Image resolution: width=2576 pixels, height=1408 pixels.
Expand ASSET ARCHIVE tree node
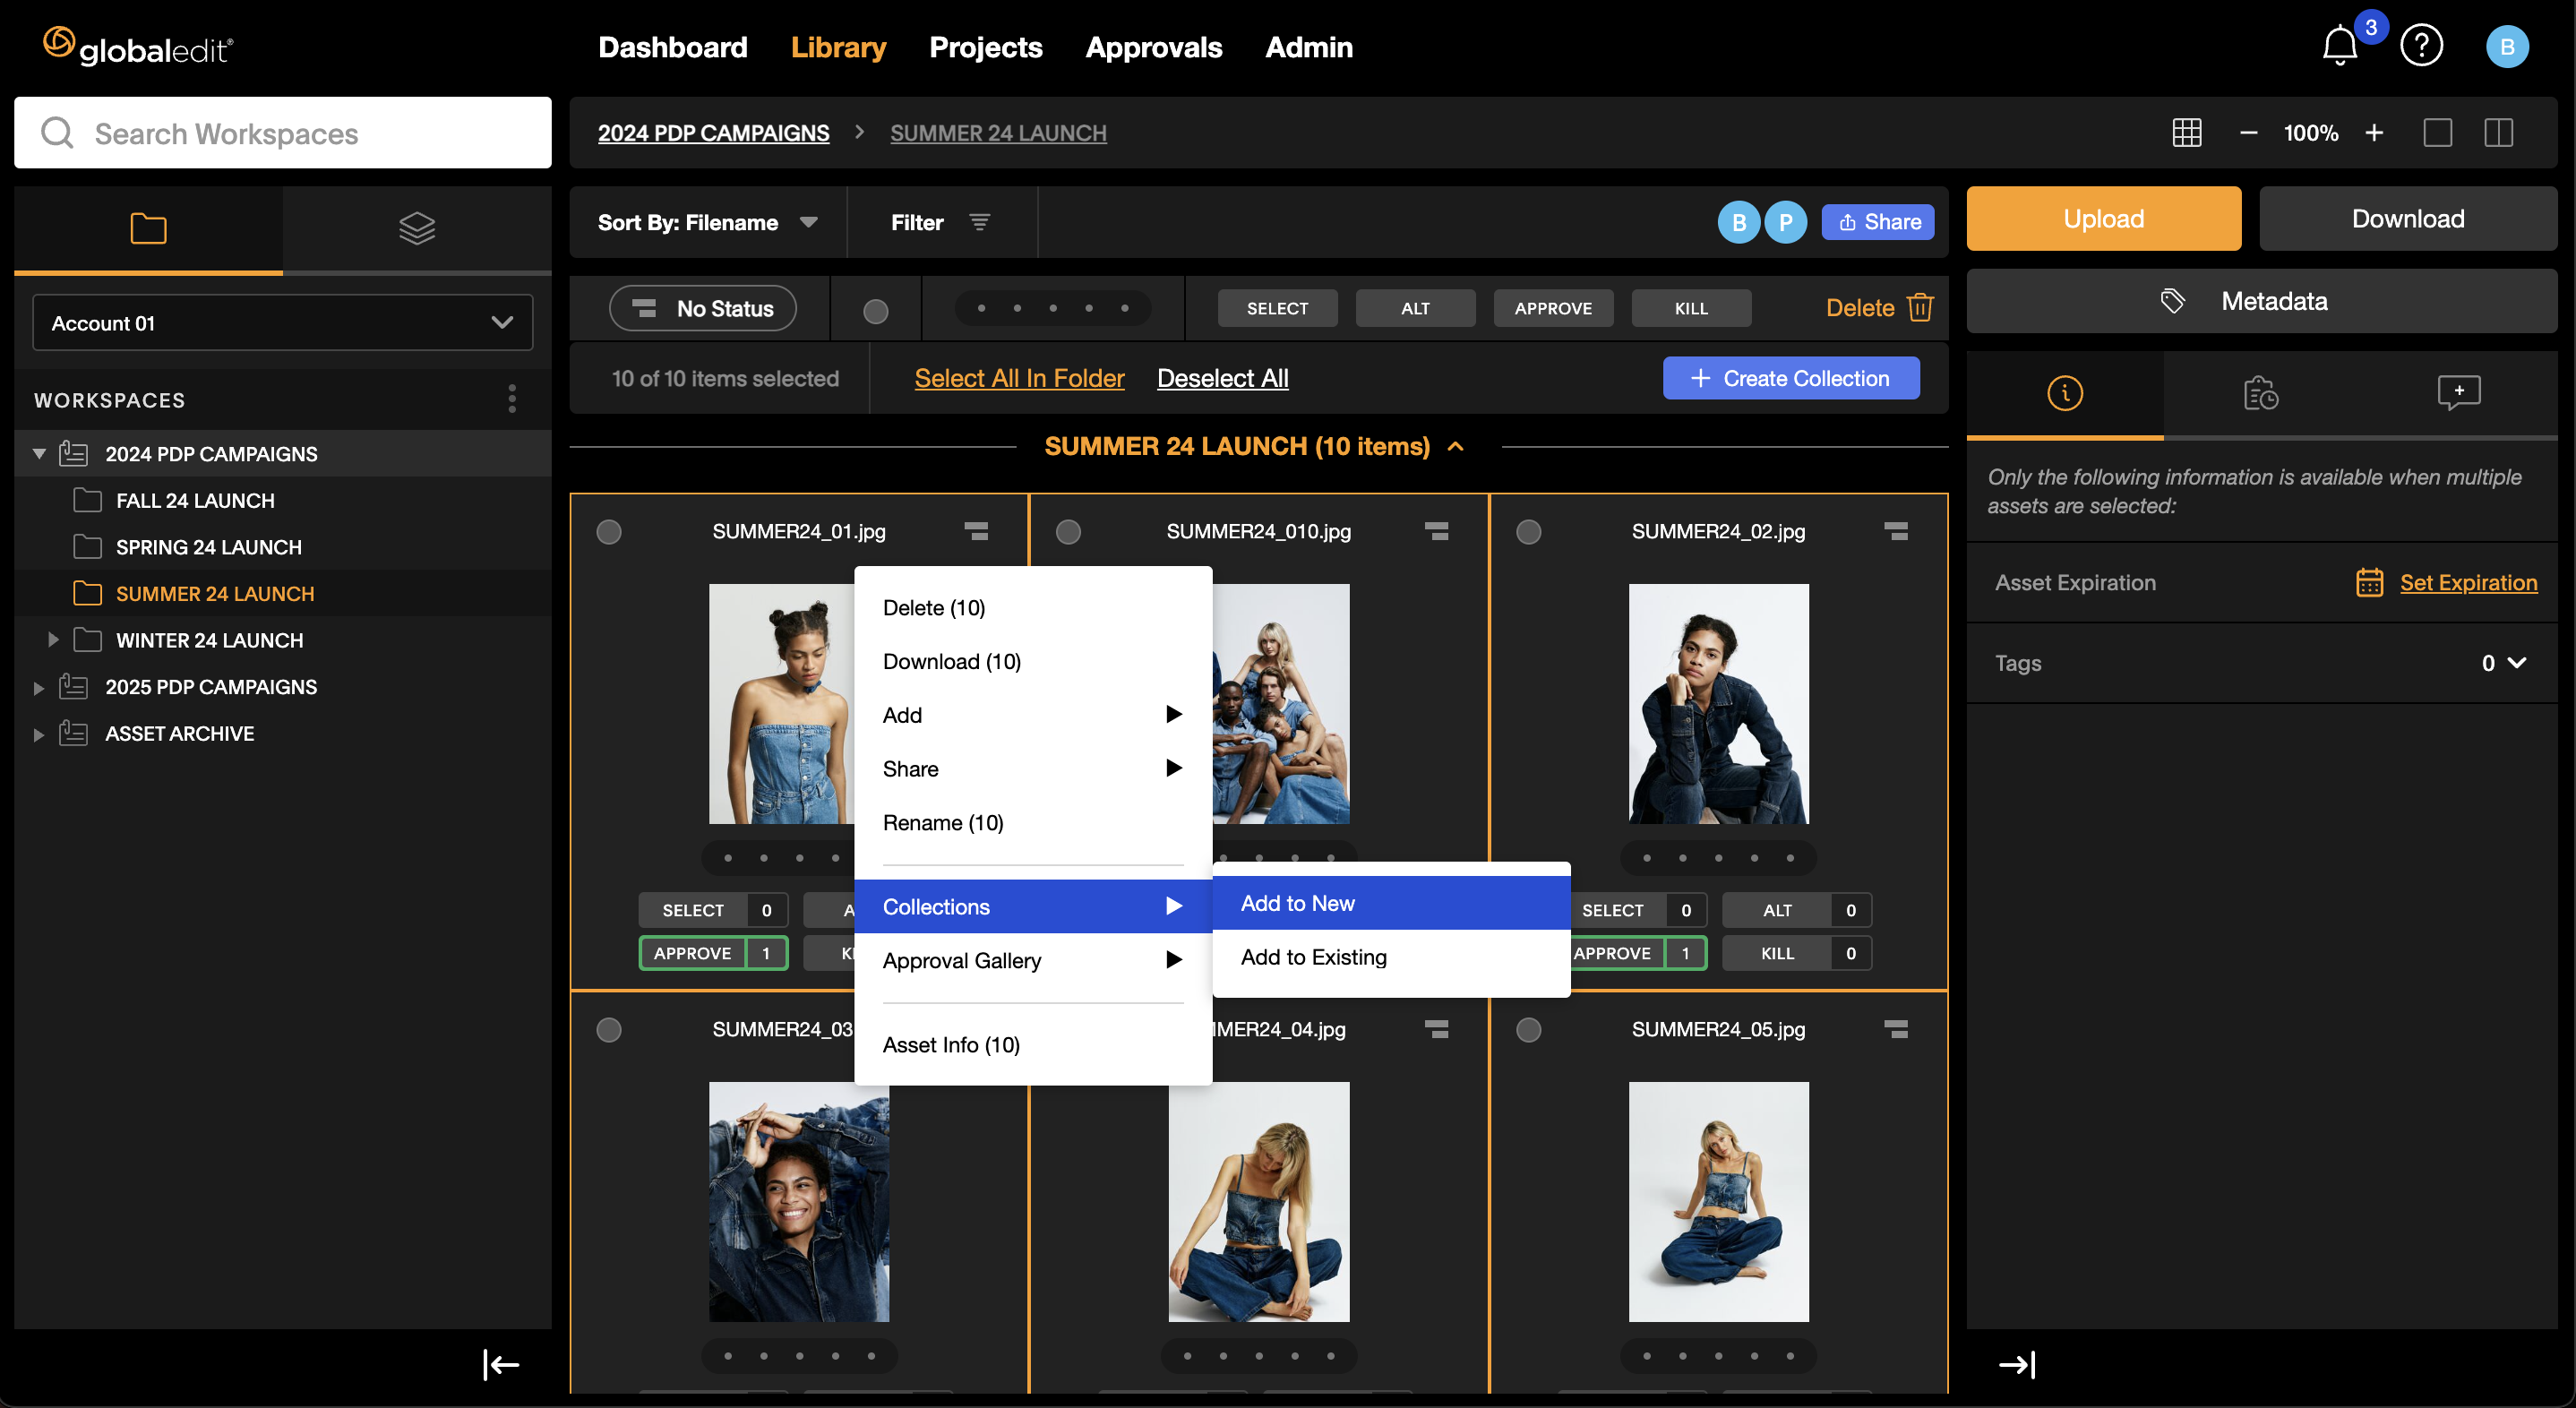39,734
